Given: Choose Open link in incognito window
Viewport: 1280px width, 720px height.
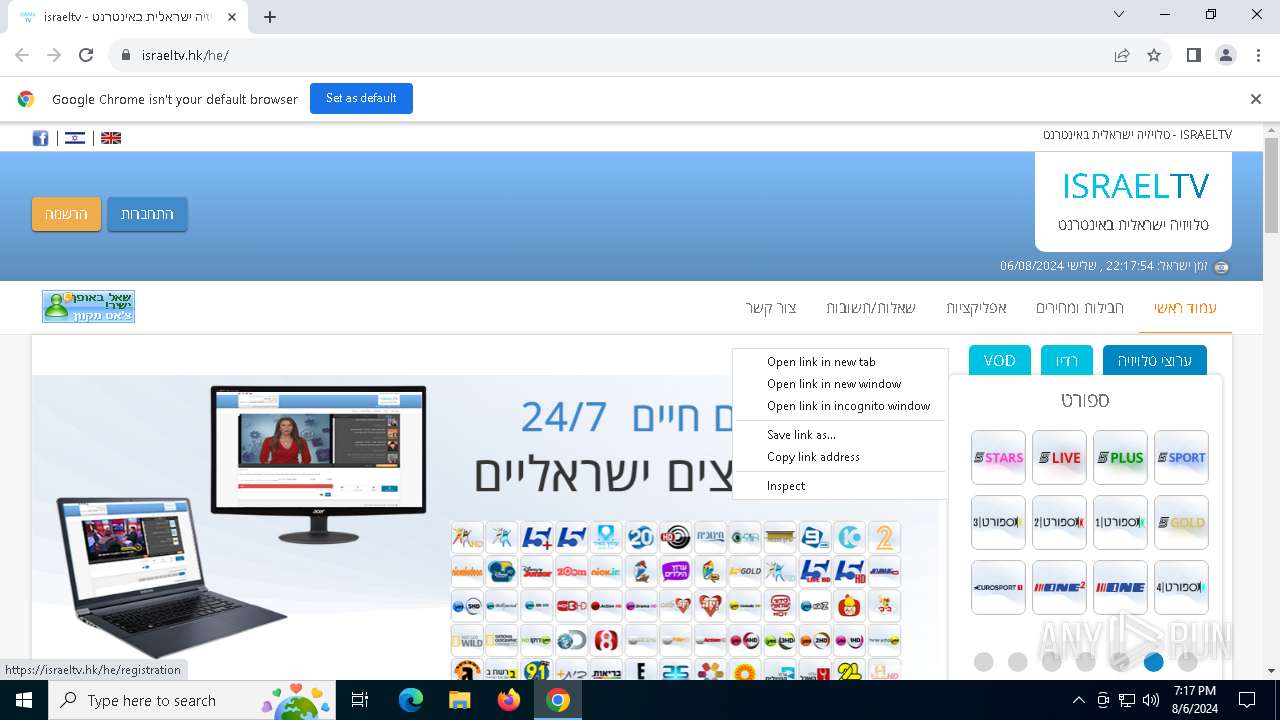Looking at the screenshot, I should pyautogui.click(x=840, y=406).
